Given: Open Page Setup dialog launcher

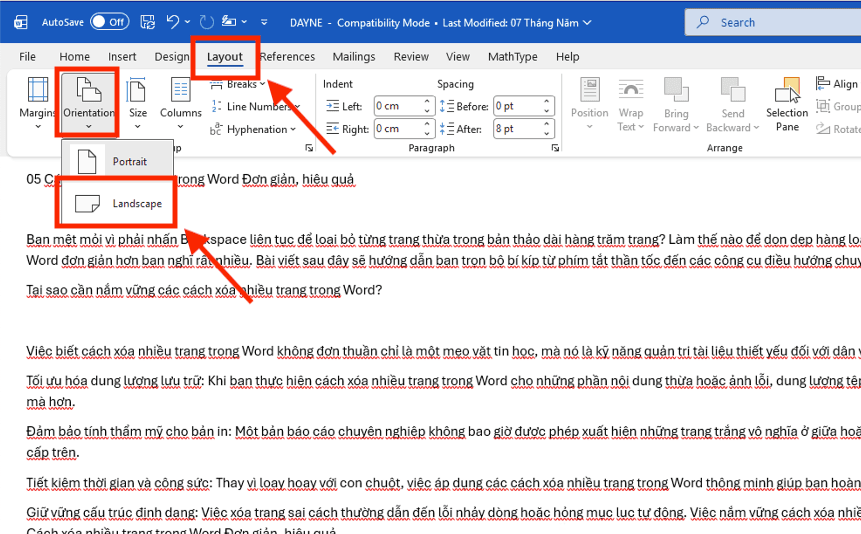Looking at the screenshot, I should point(309,148).
